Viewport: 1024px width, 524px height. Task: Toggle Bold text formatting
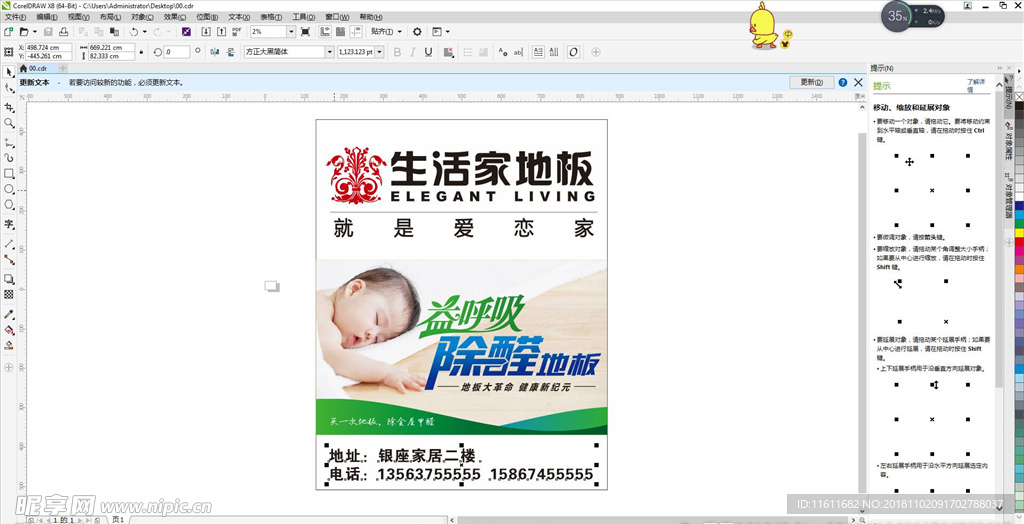(397, 52)
